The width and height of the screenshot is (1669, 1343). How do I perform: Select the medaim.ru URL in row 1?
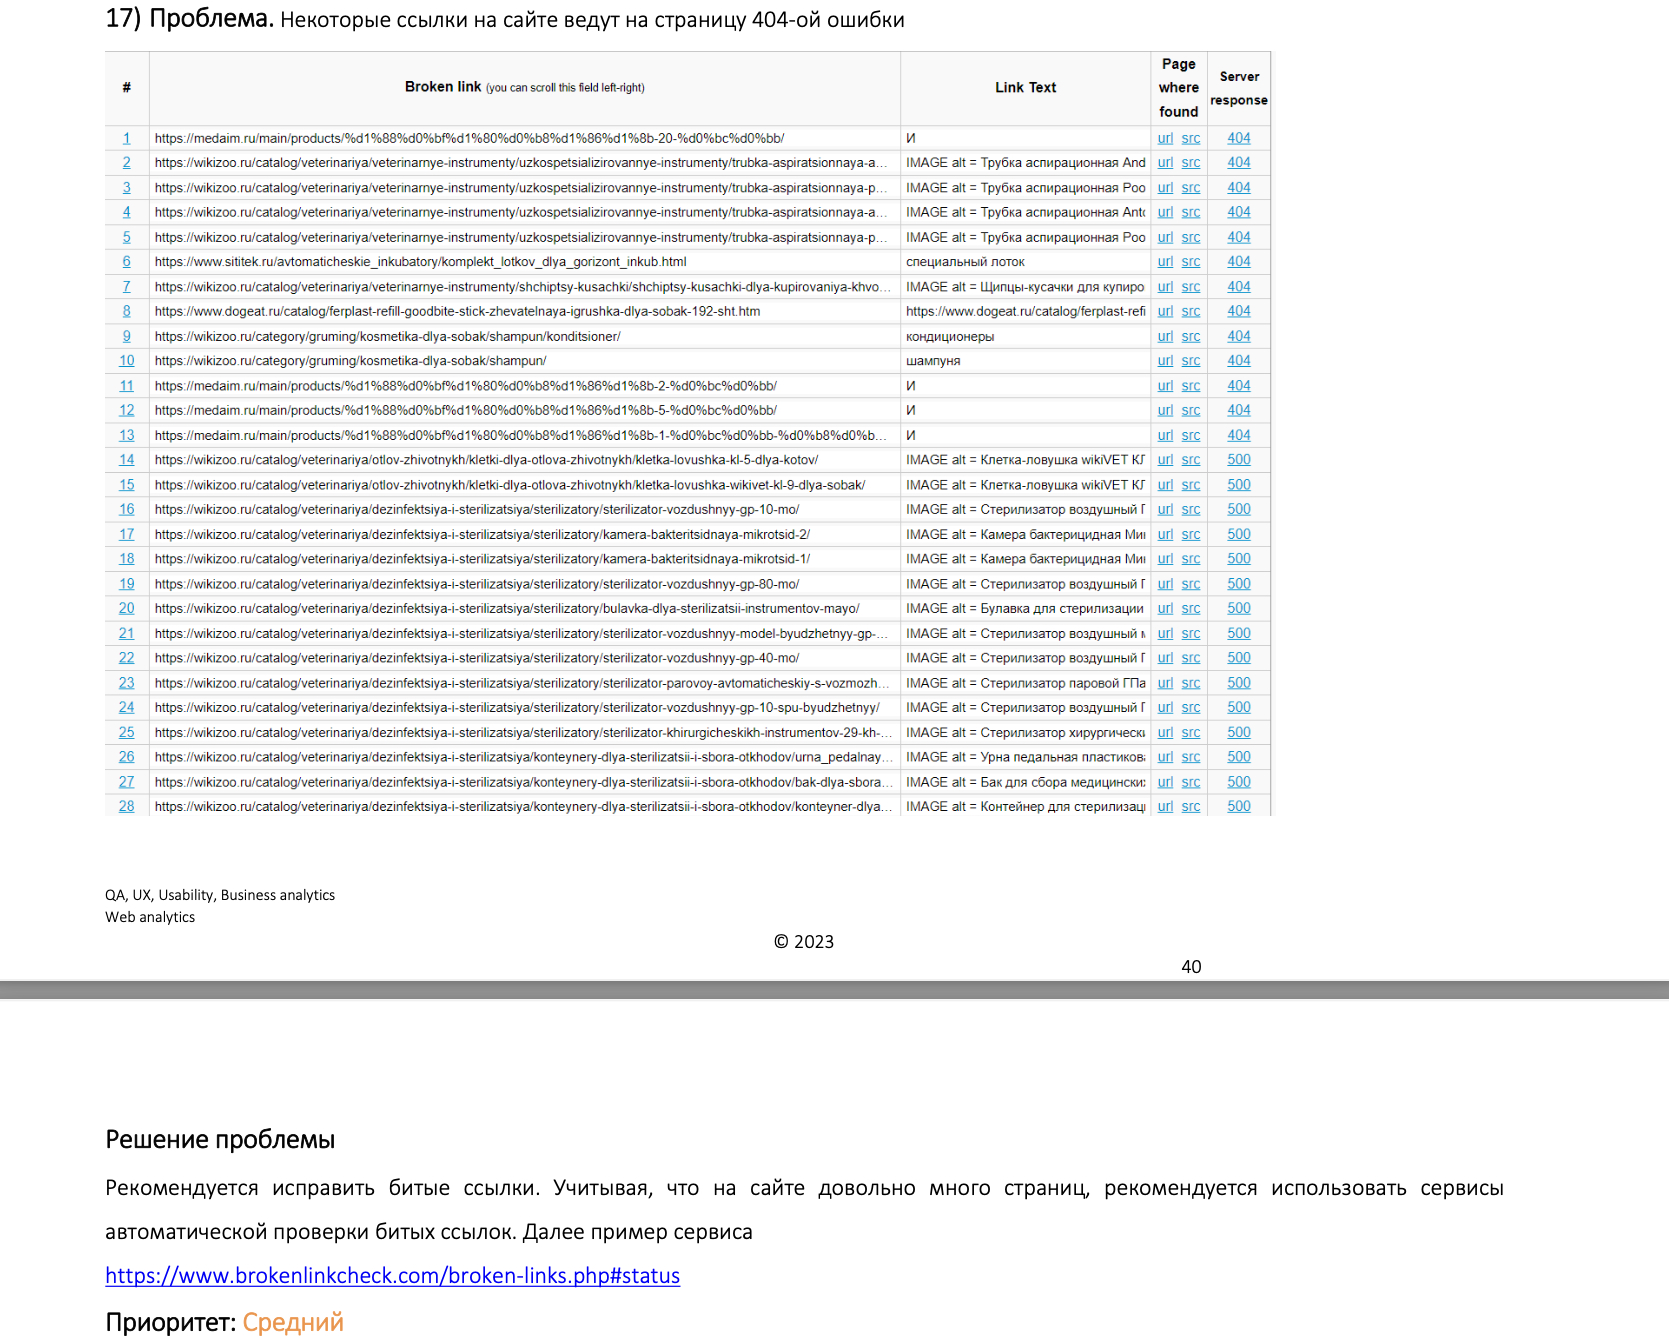click(470, 138)
